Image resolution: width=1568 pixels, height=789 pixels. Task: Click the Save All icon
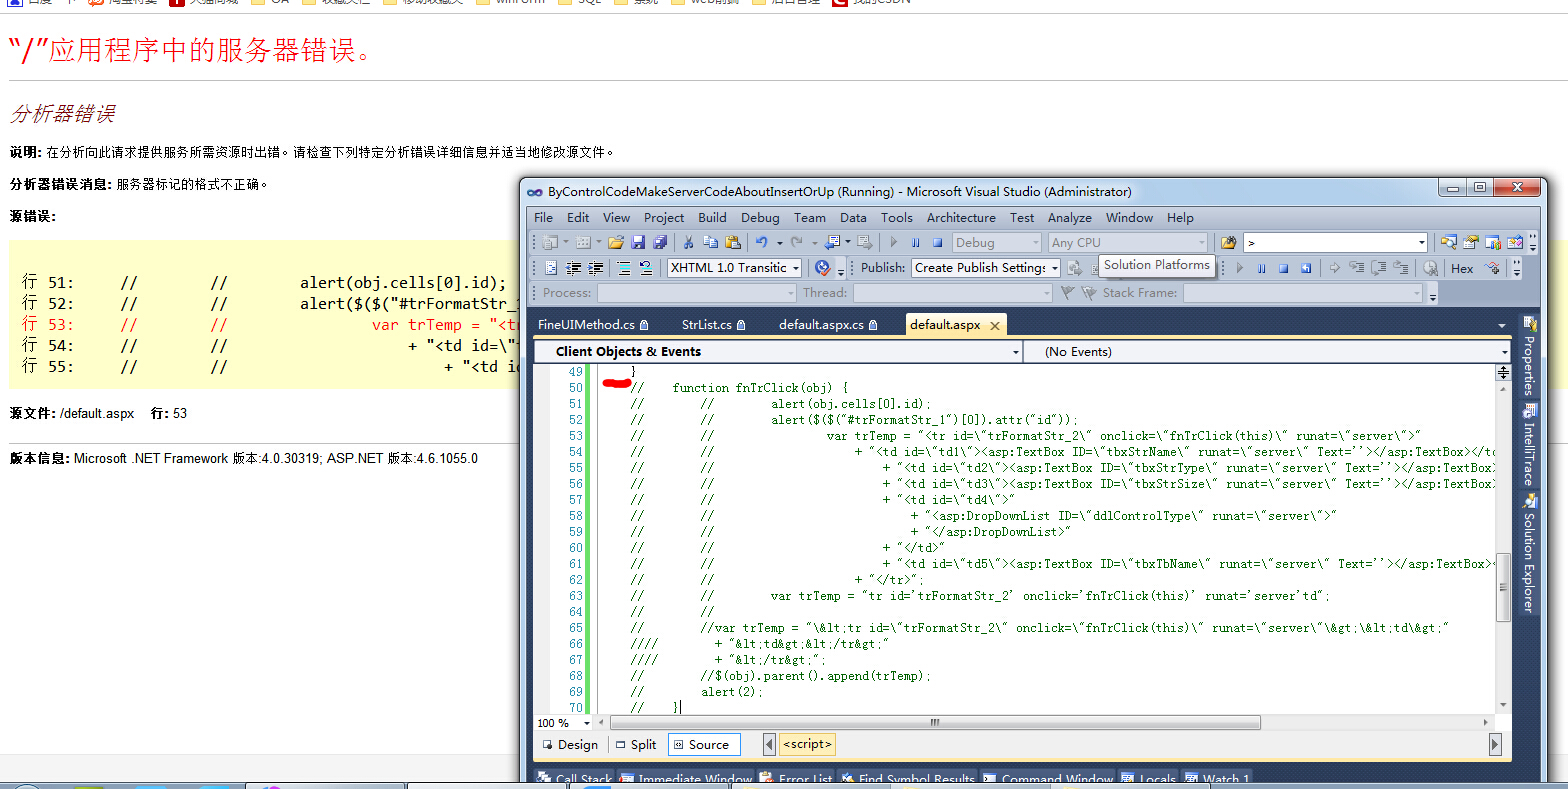click(x=660, y=242)
